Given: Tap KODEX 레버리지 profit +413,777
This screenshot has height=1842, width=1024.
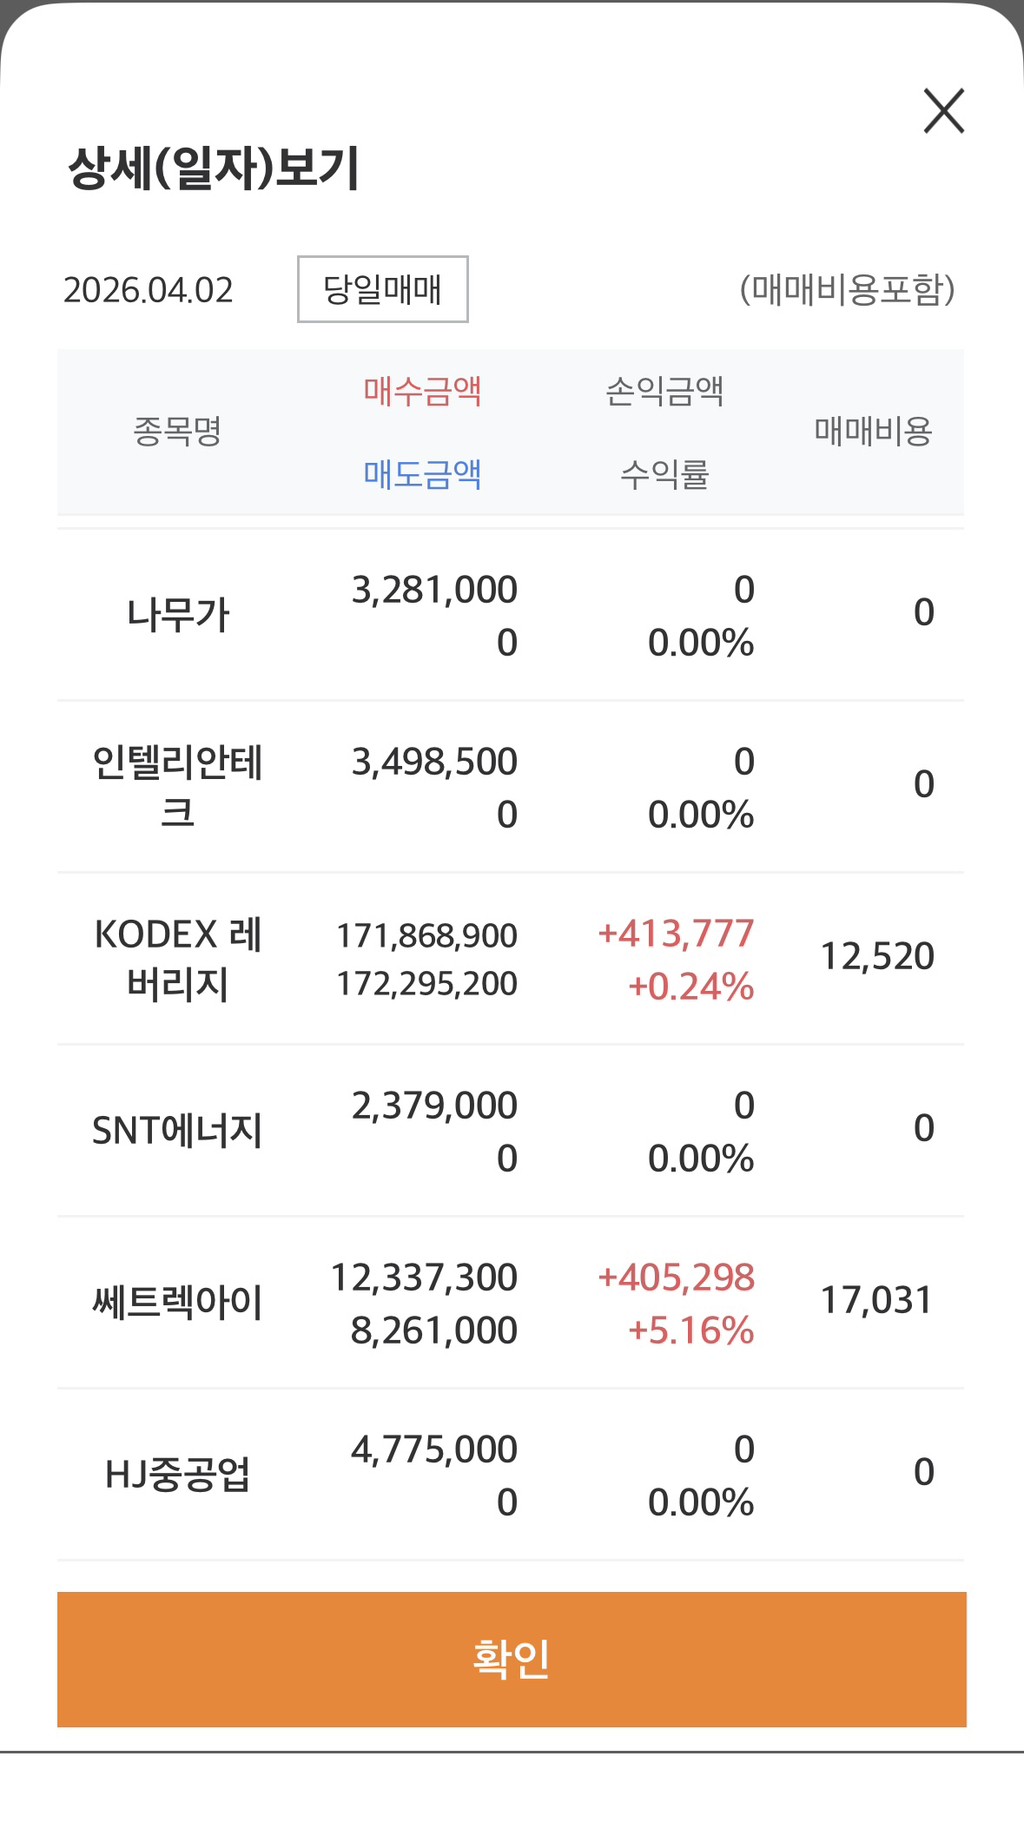Looking at the screenshot, I should (676, 934).
